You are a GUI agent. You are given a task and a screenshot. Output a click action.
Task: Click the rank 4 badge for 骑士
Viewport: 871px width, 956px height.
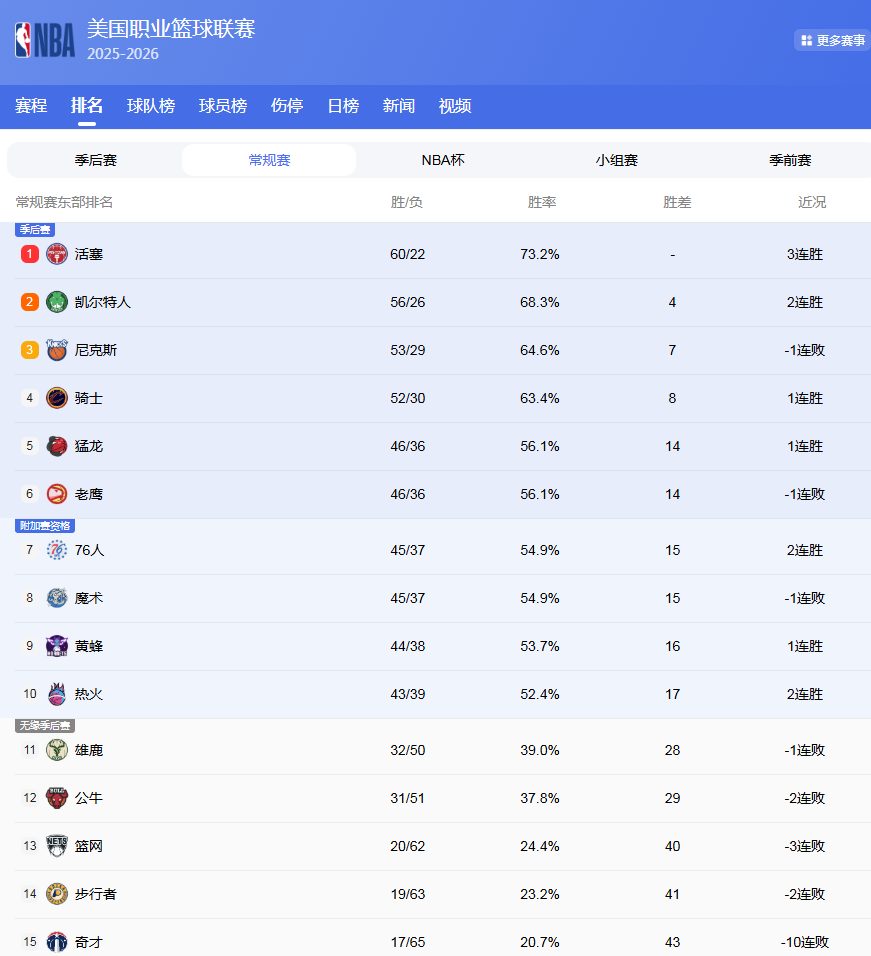pyautogui.click(x=29, y=398)
